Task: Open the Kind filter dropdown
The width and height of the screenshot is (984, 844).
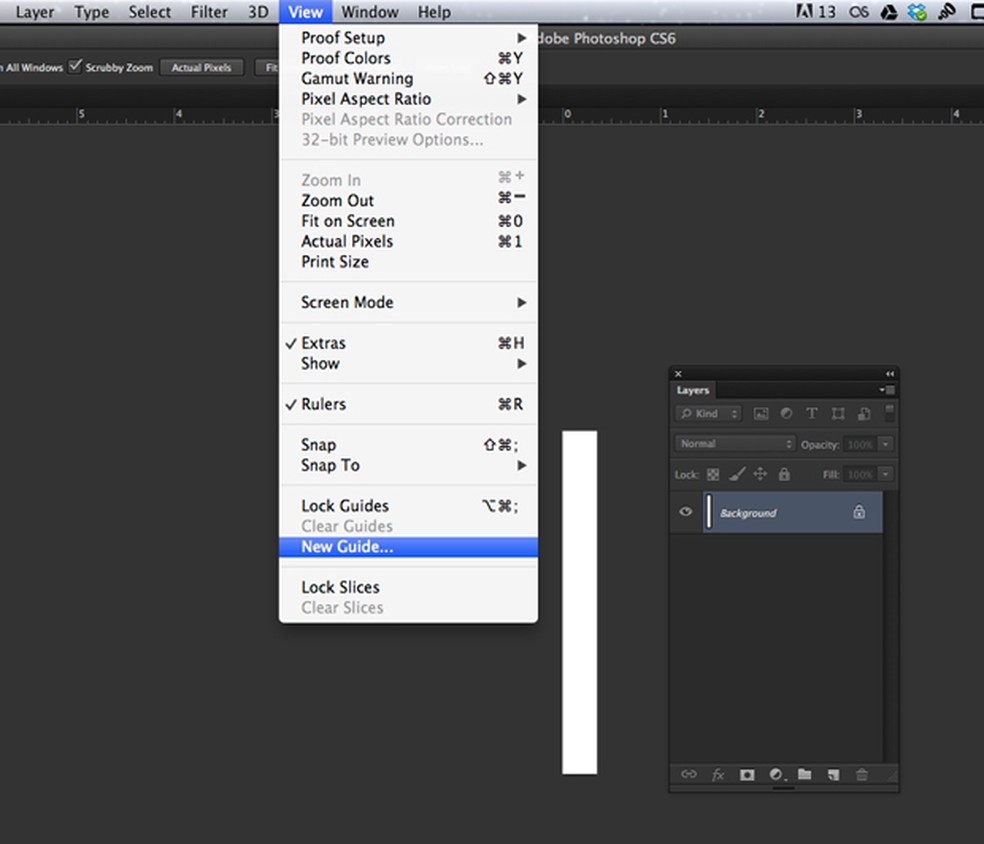Action: pos(708,414)
